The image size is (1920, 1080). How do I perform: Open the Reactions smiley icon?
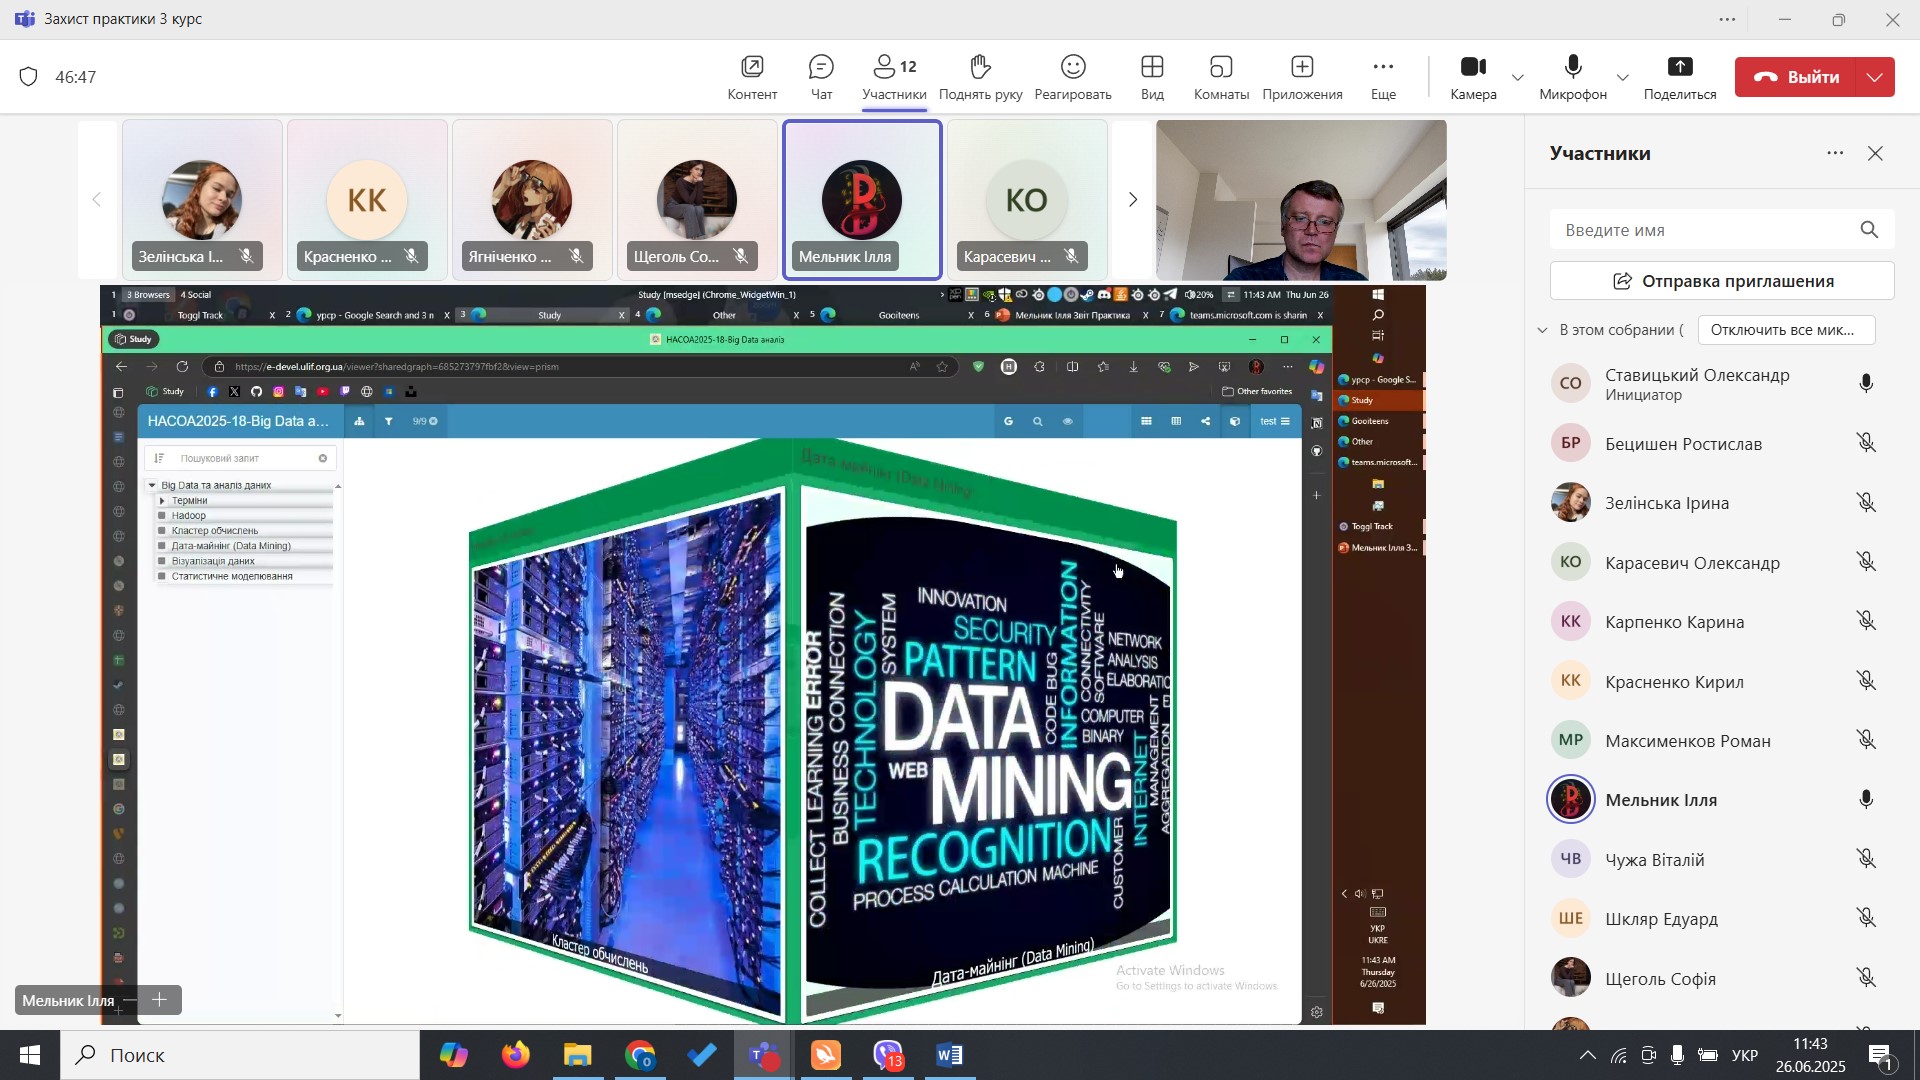pos(1072,68)
